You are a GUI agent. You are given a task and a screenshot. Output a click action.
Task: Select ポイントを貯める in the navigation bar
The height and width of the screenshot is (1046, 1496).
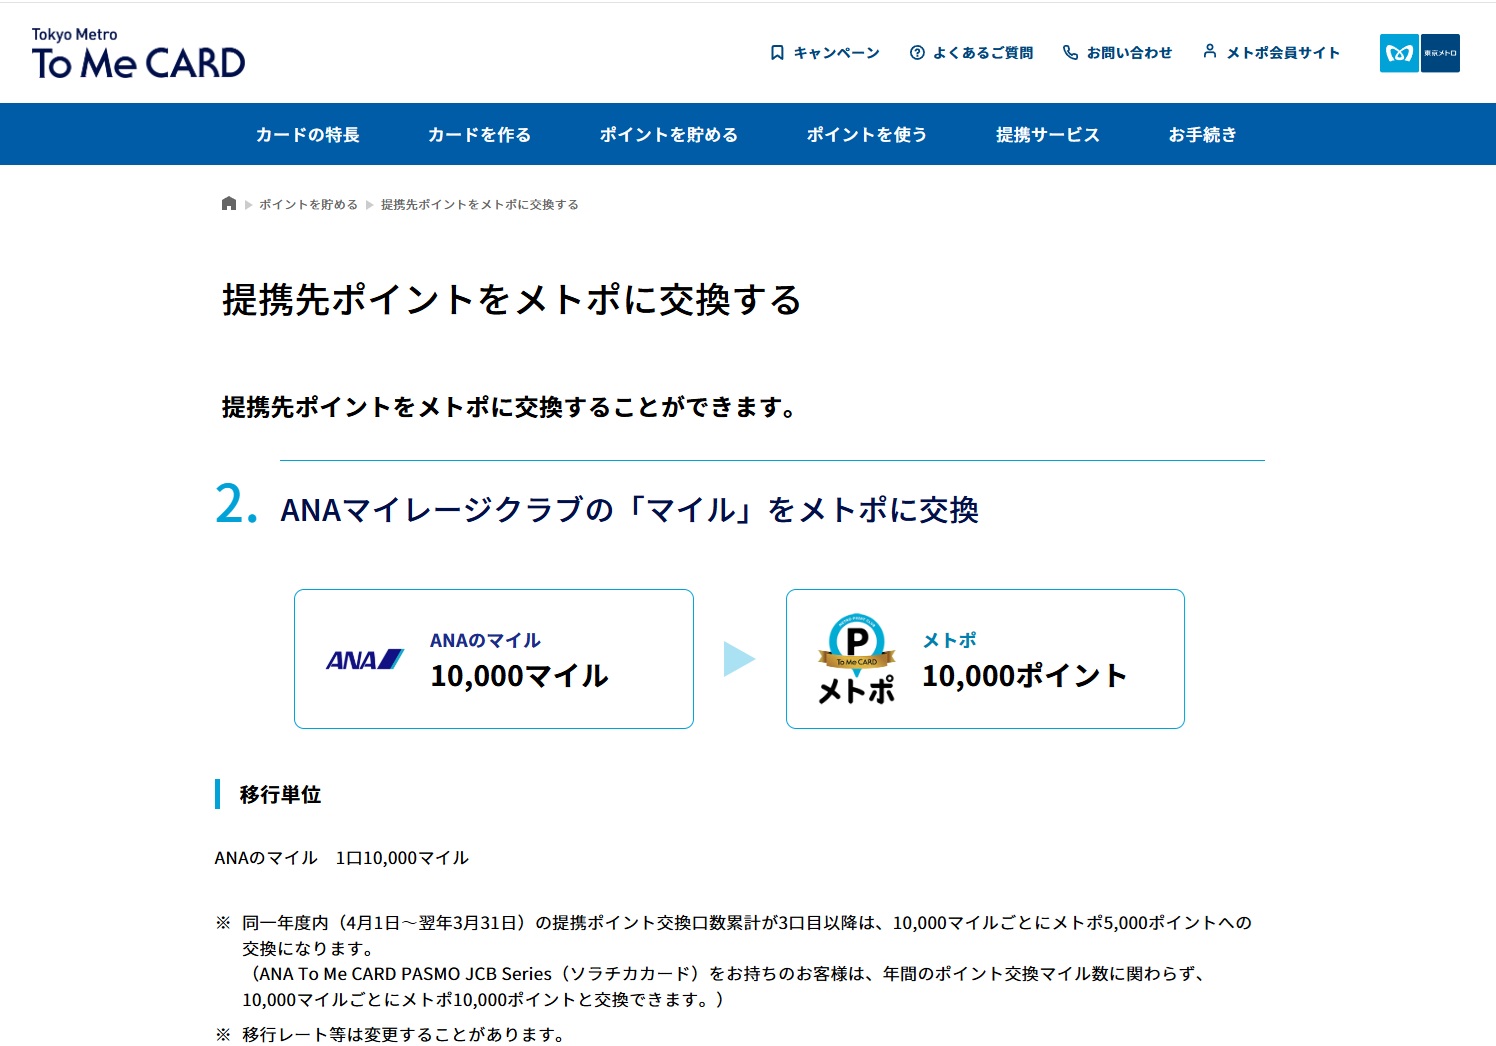668,134
